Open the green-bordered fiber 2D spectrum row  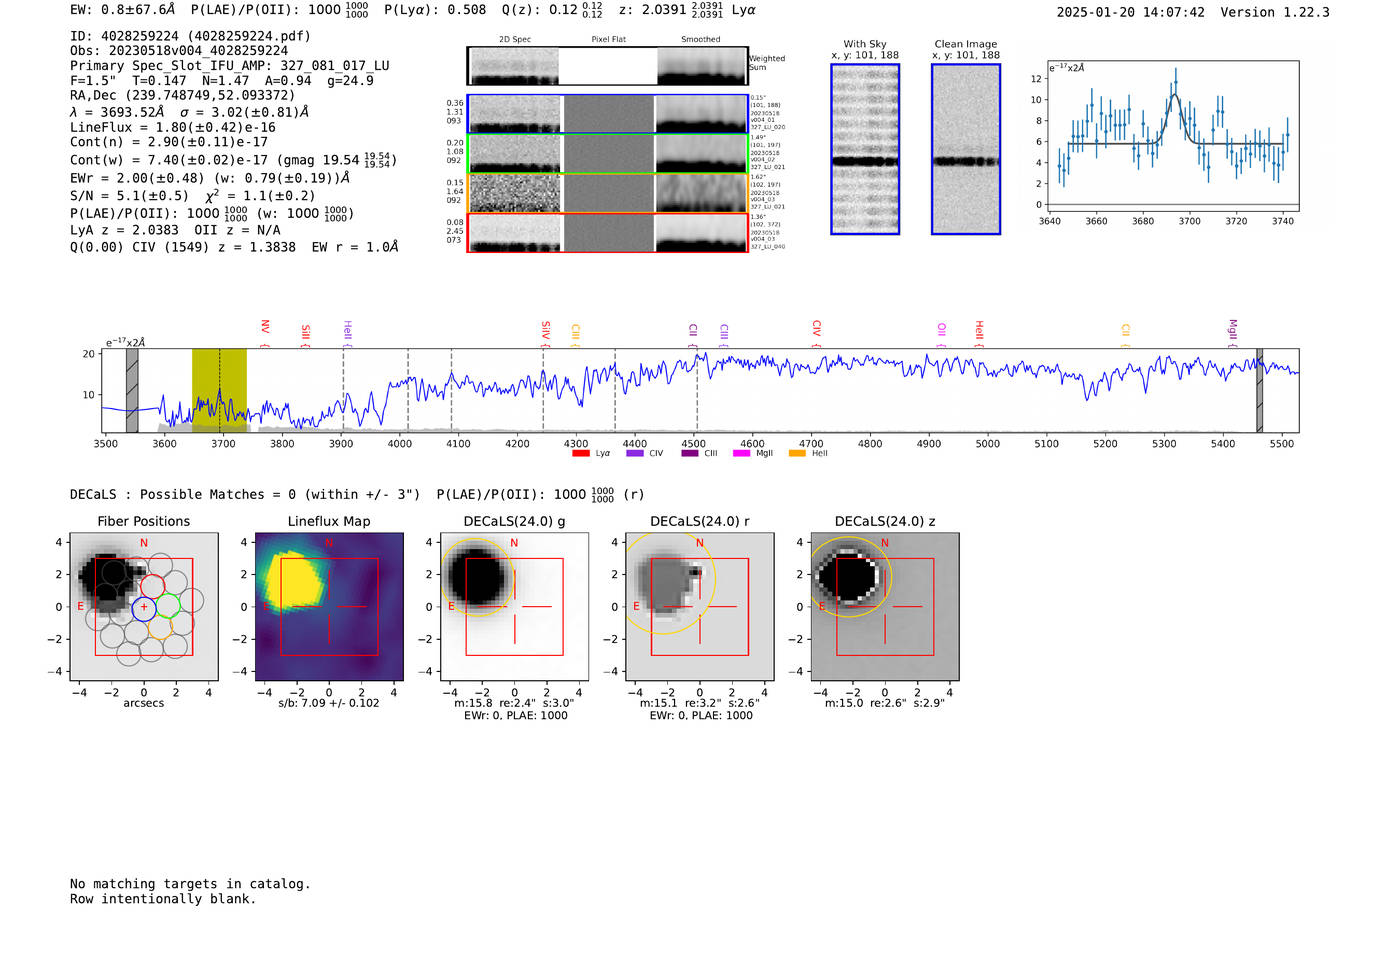coord(607,154)
